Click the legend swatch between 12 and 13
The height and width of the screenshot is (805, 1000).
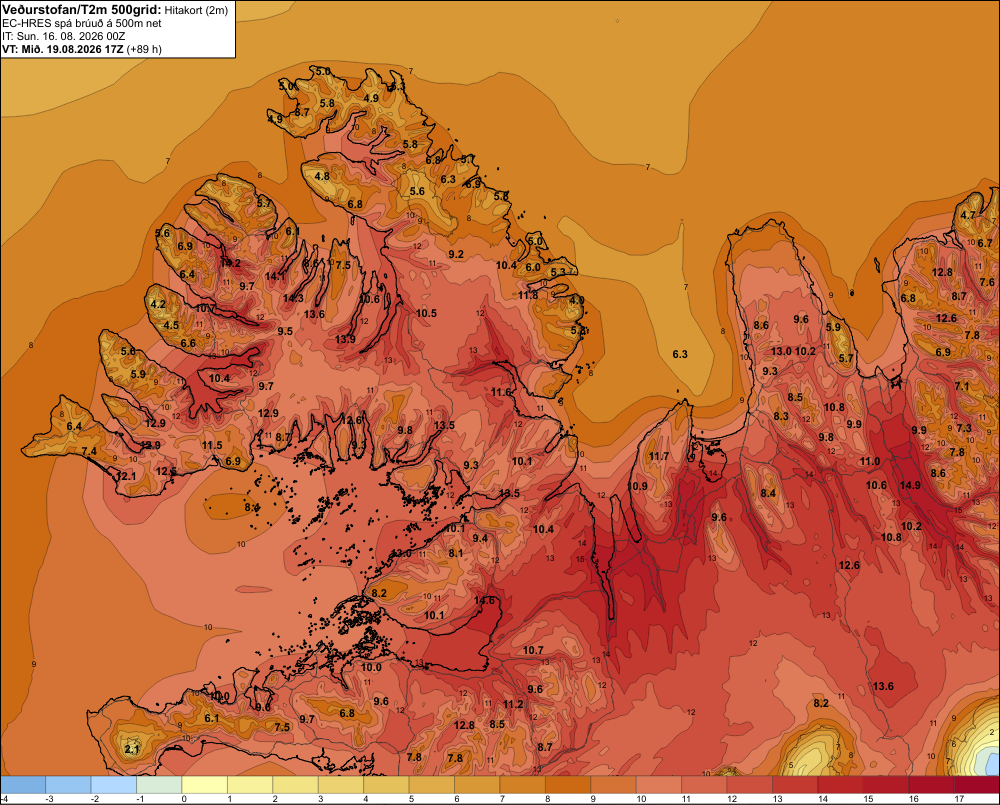[x=750, y=785]
